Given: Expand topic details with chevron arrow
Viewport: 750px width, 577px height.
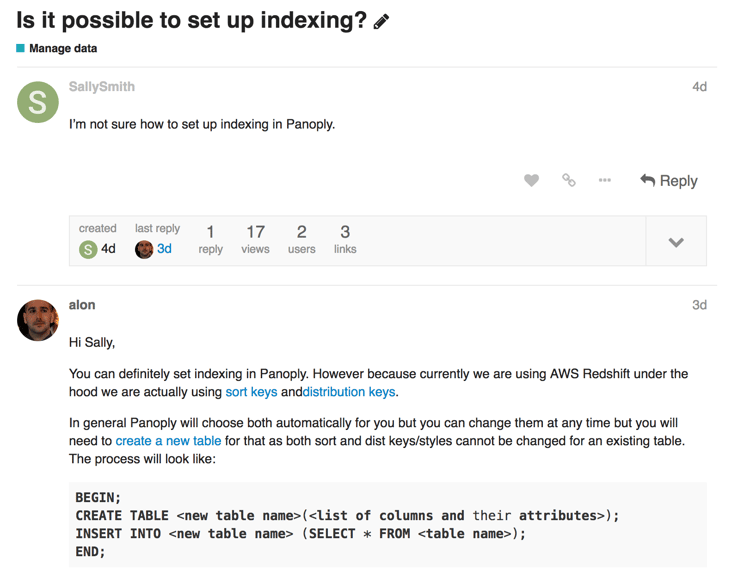Looking at the screenshot, I should click(x=676, y=242).
